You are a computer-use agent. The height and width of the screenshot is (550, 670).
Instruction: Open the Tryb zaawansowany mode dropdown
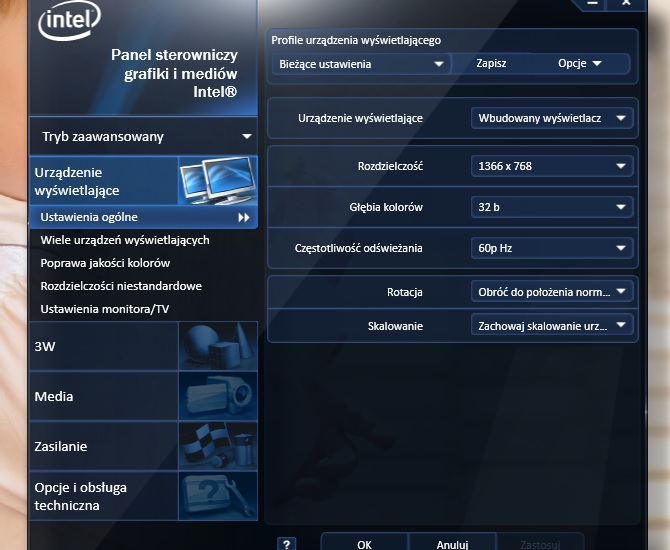tap(144, 137)
